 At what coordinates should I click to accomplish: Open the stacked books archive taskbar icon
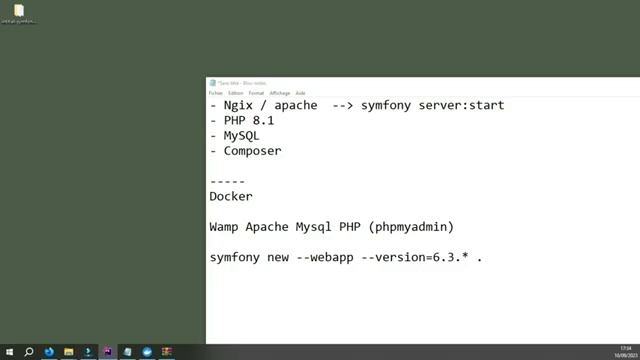(167, 351)
